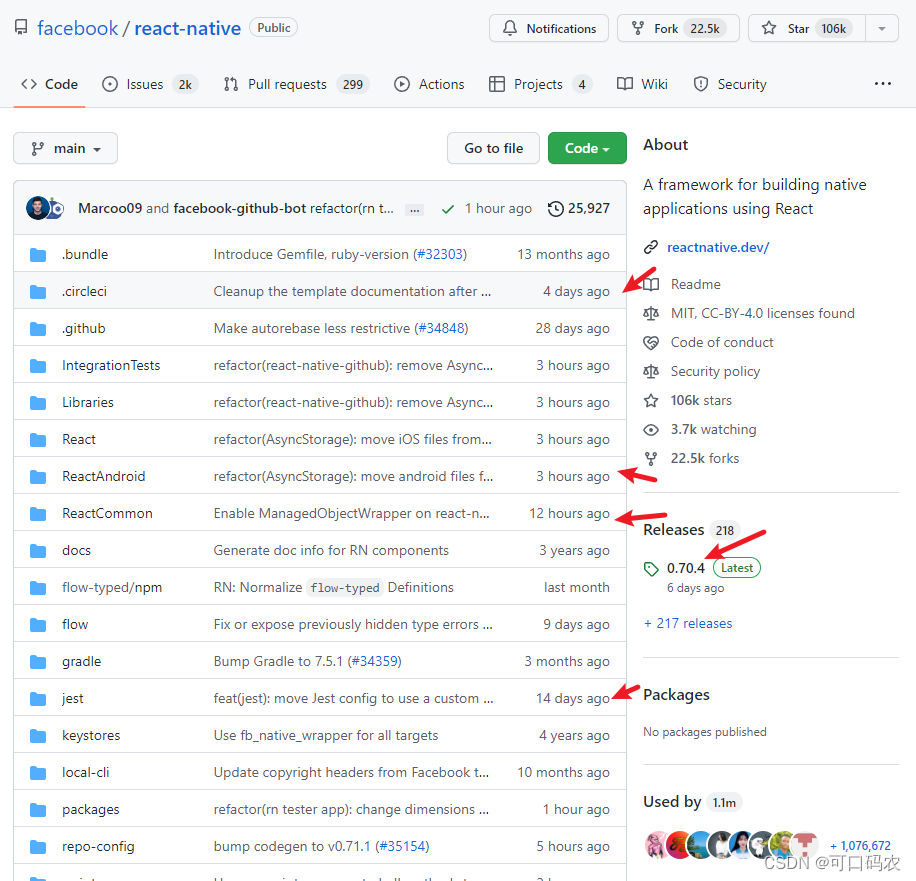The width and height of the screenshot is (916, 881).
Task: Click the eye icon beside 3.7k watching
Action: [x=651, y=429]
